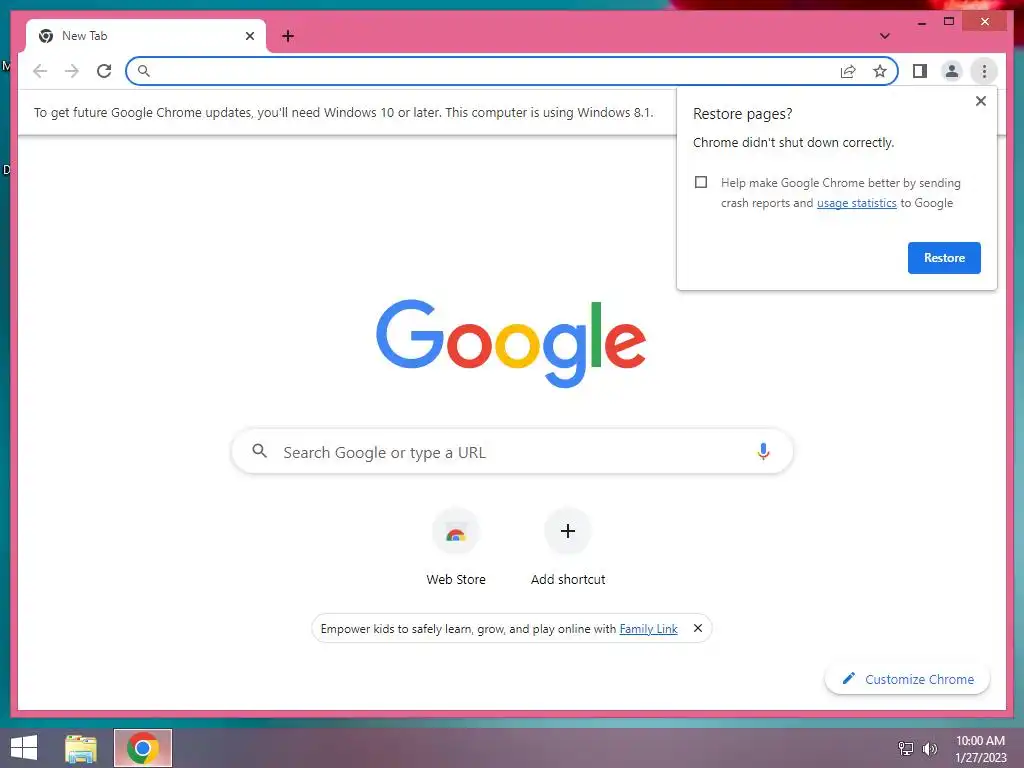Screen dimensions: 1024x768
Task: Dismiss the Family Link promo
Action: click(697, 628)
